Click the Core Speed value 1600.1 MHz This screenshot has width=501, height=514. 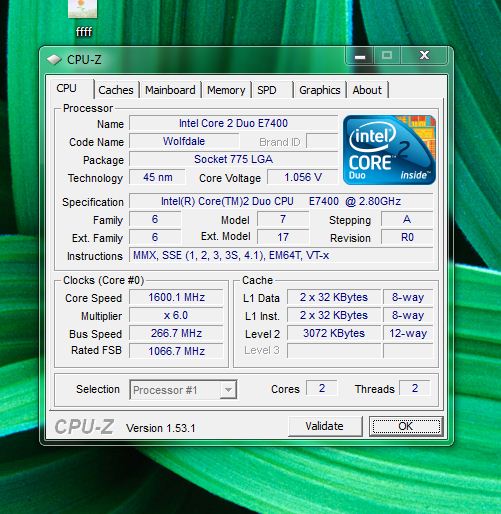pyautogui.click(x=176, y=297)
